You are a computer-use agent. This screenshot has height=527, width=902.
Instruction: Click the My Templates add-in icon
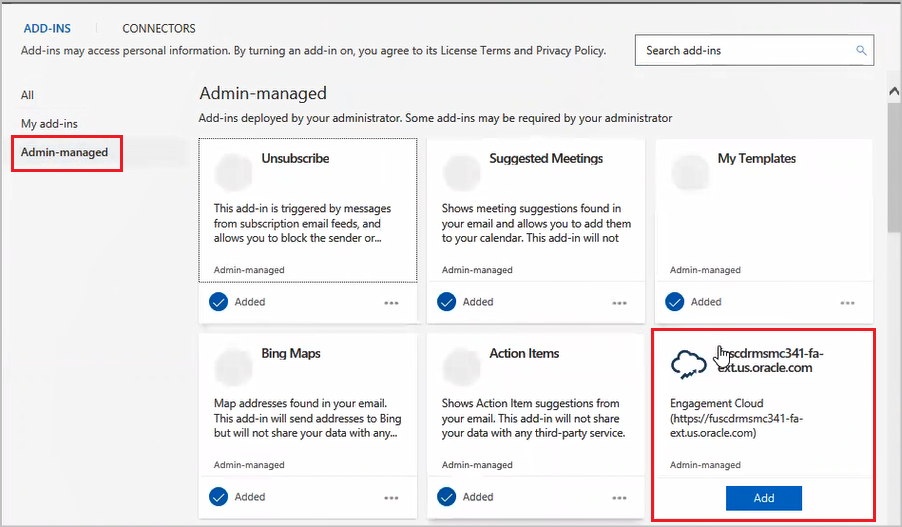[690, 172]
